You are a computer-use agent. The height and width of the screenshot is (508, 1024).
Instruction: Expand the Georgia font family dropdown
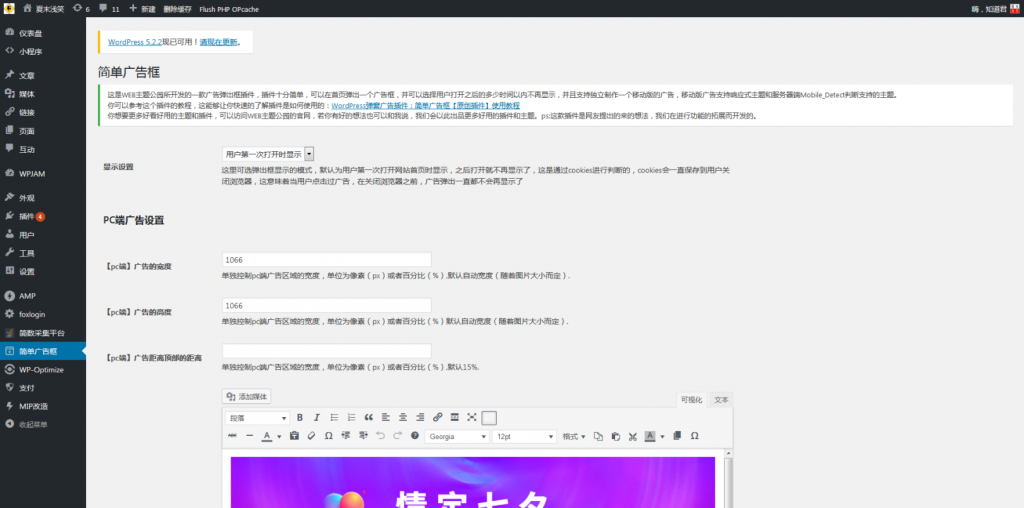tap(456, 436)
